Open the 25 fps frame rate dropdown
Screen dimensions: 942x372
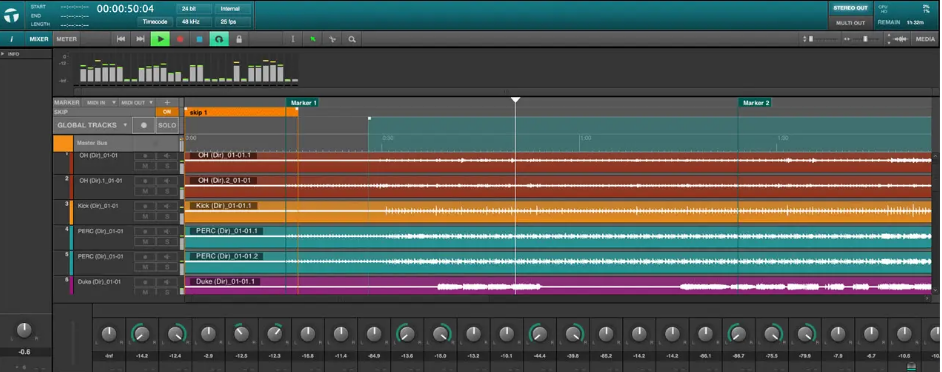[232, 22]
